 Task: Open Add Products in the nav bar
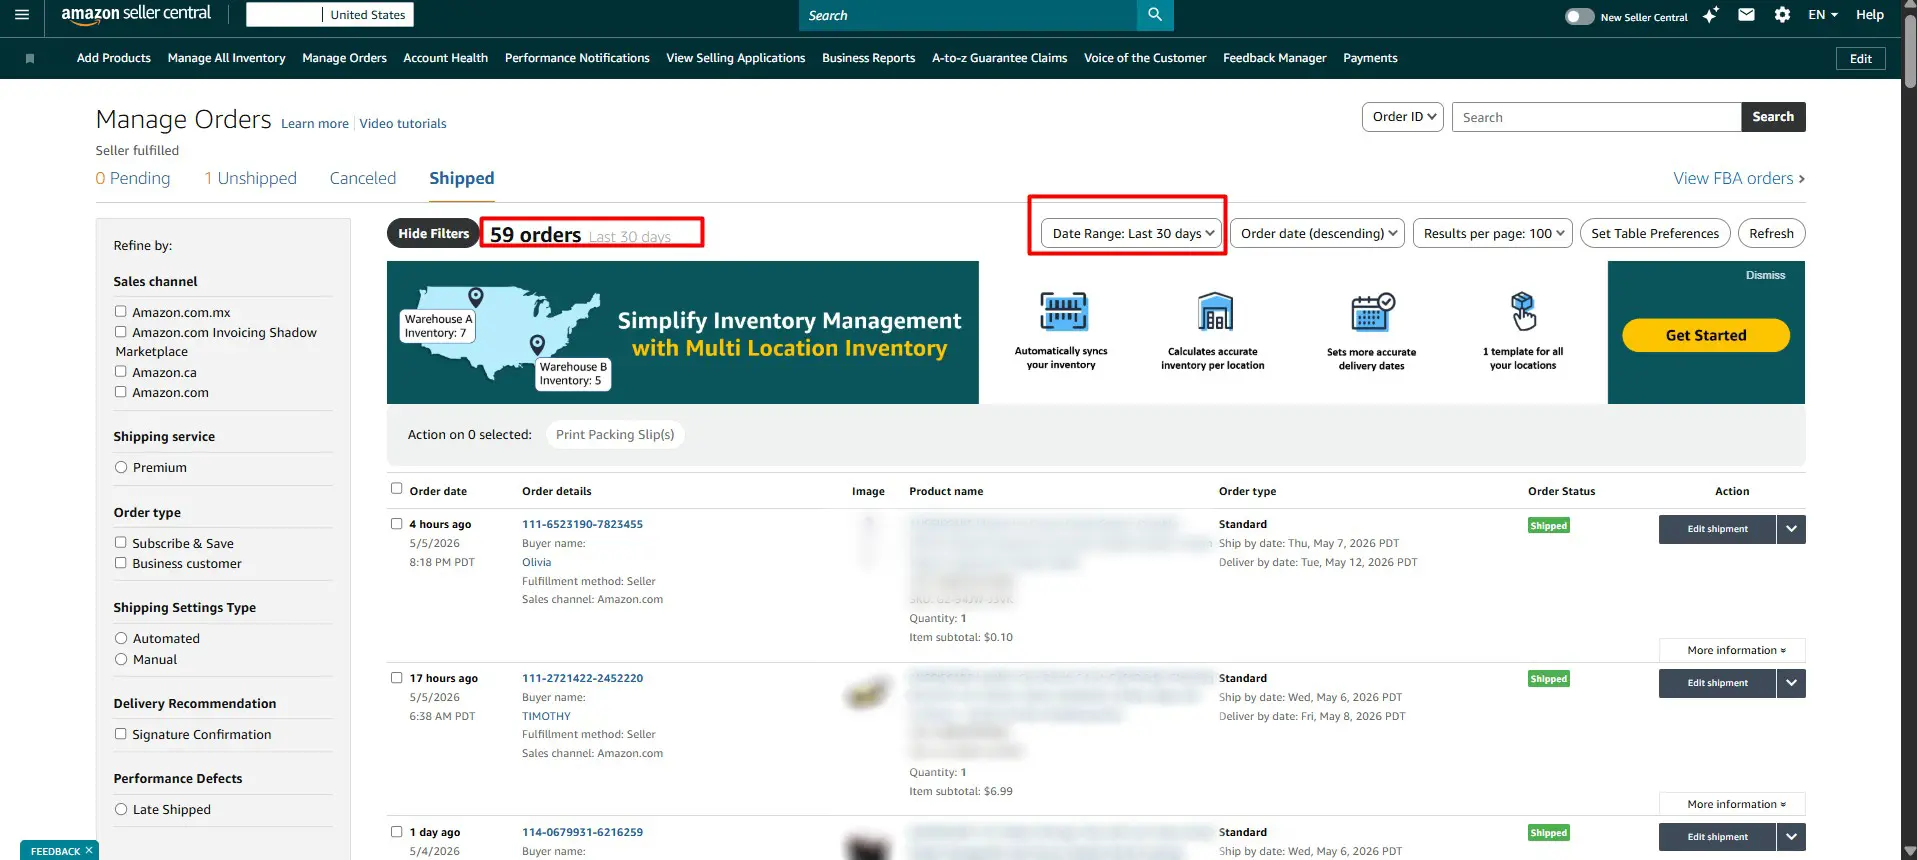coord(114,58)
